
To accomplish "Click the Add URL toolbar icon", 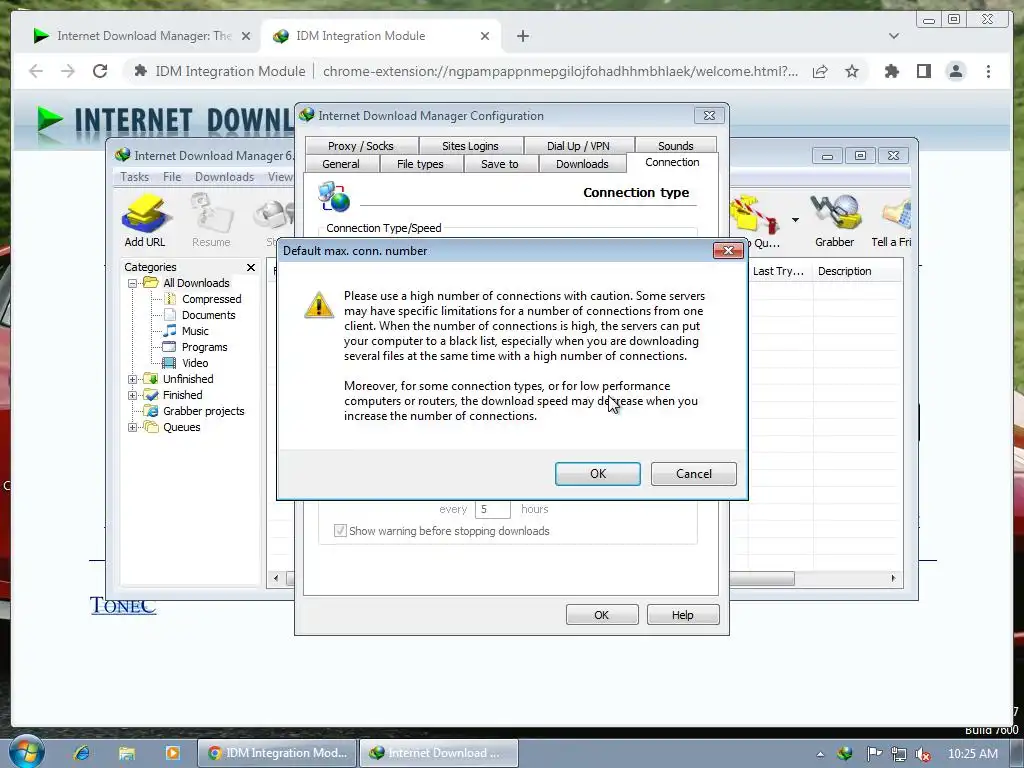I will 145,221.
